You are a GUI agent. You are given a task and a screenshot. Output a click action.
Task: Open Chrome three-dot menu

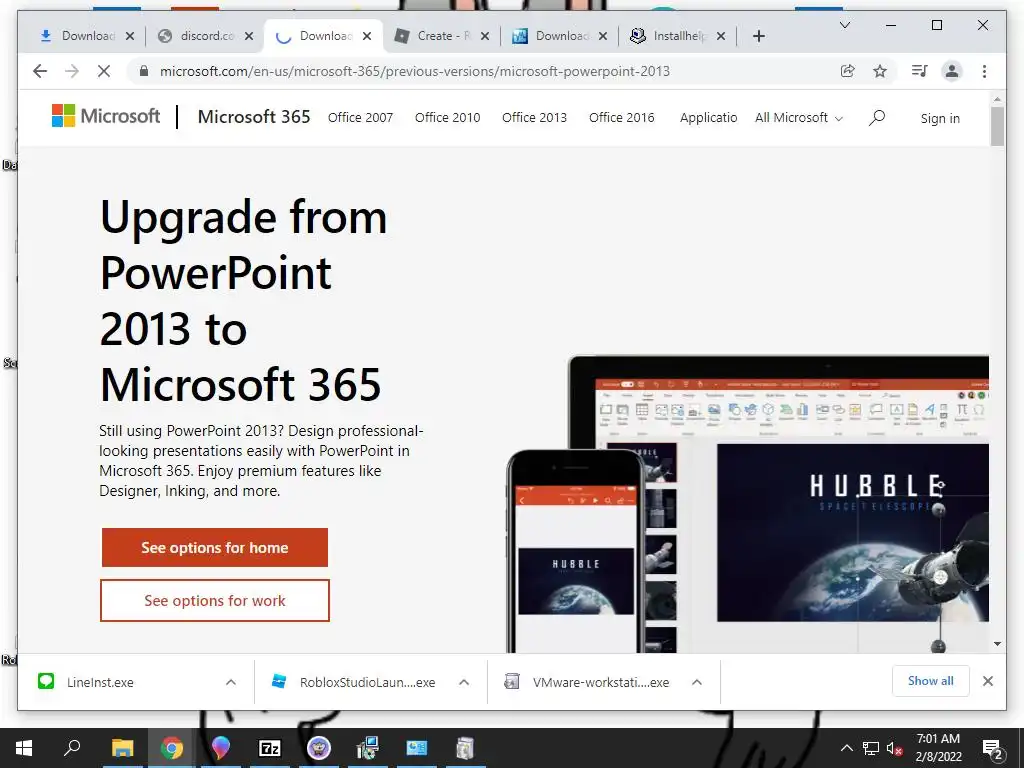click(984, 71)
